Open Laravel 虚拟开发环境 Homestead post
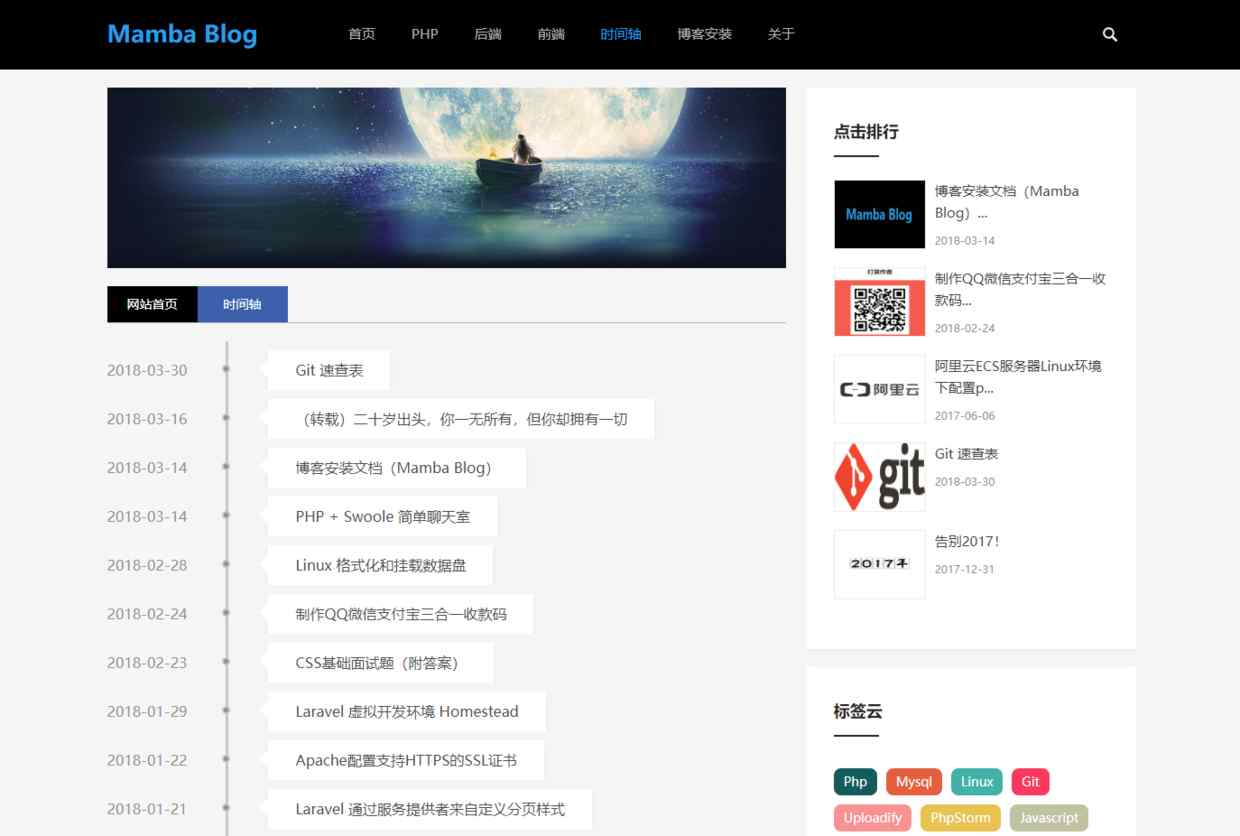 pyautogui.click(x=406, y=712)
